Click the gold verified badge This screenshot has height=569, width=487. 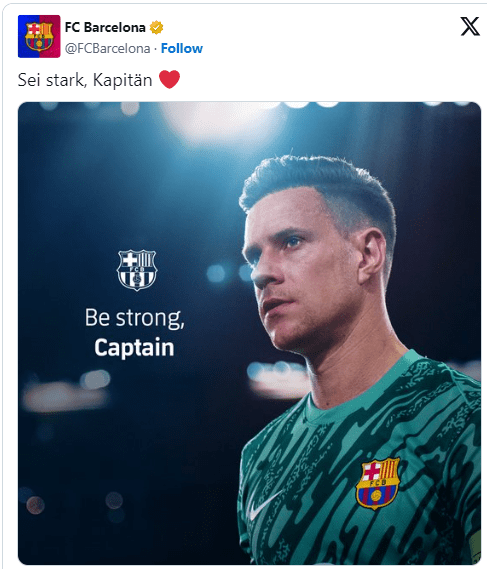coord(156,28)
